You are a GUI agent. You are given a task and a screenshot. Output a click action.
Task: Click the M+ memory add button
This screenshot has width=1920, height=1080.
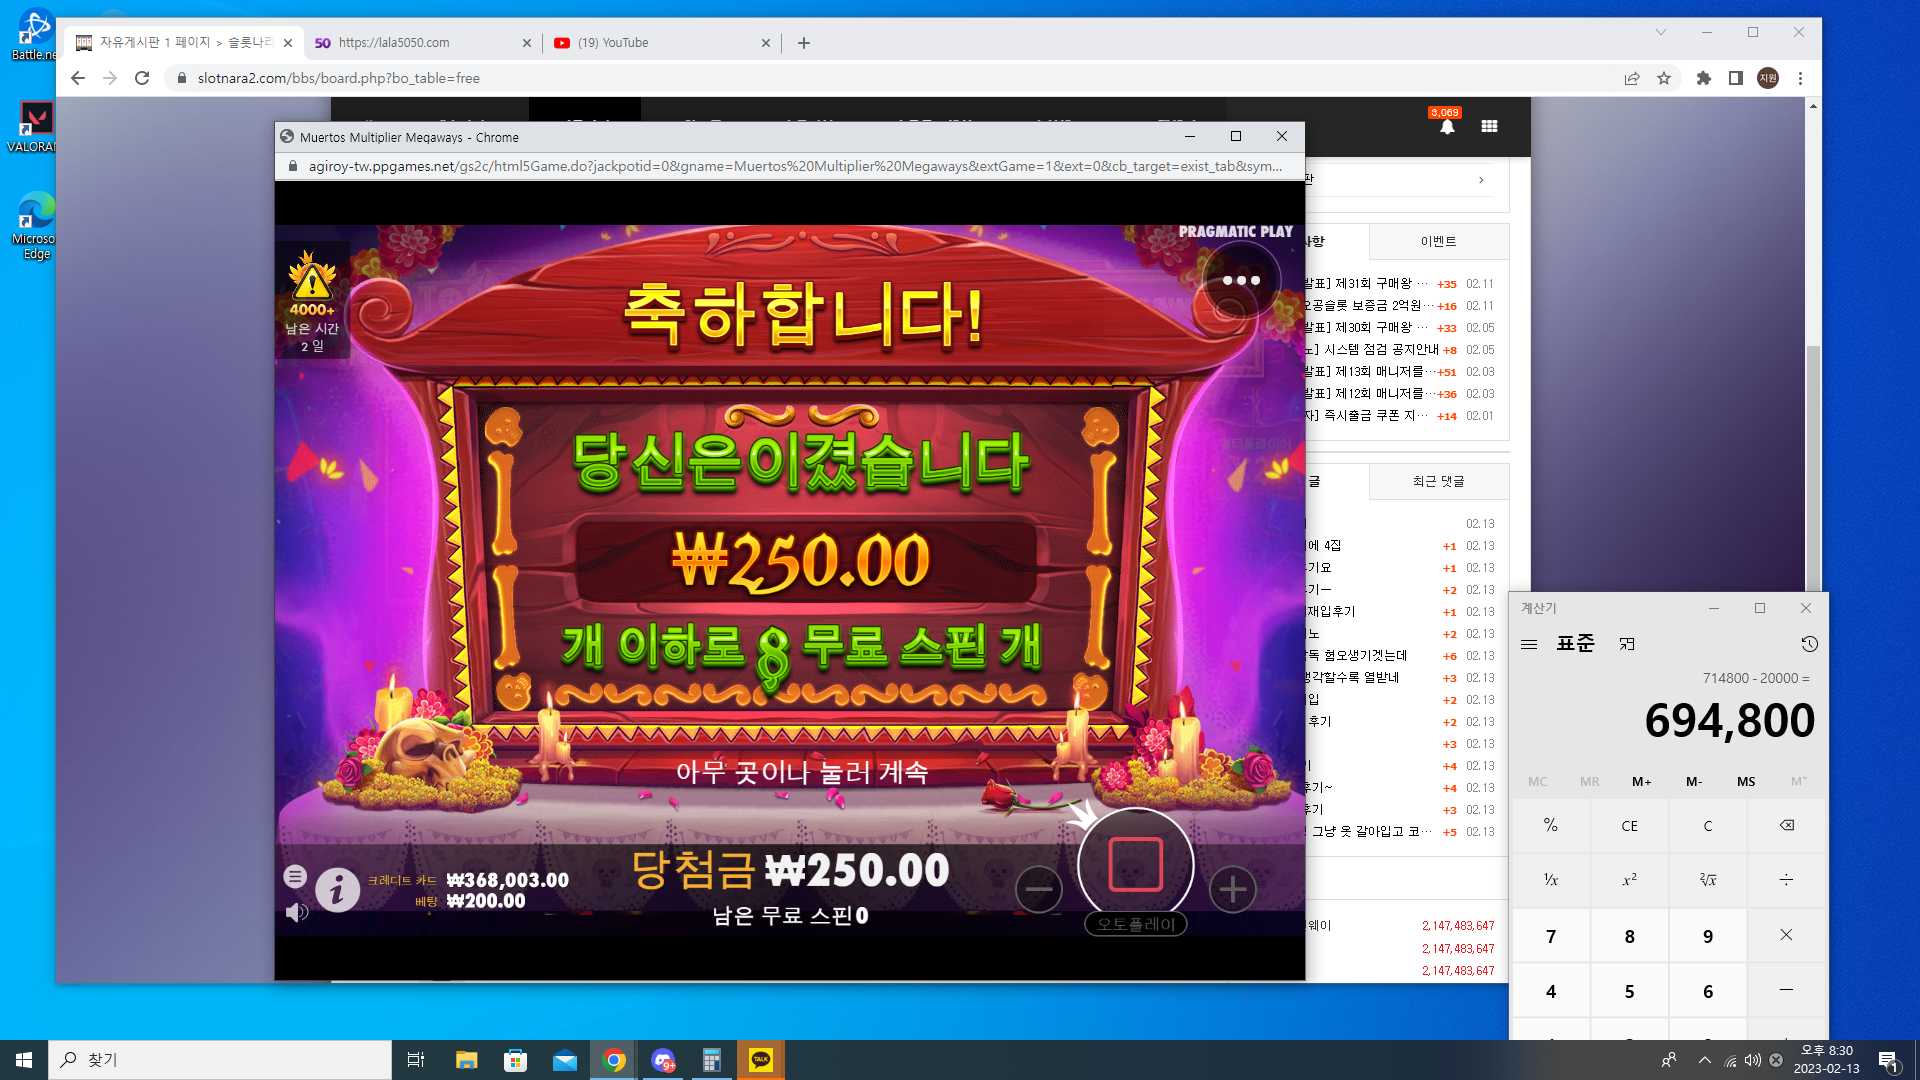(1642, 782)
